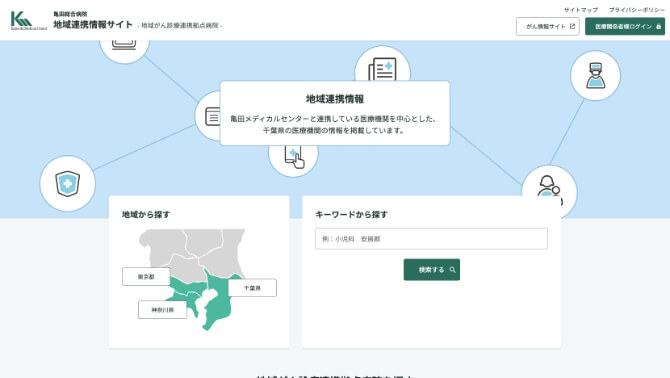The width and height of the screenshot is (670, 378).
Task: Click the 検索する button
Action: [x=432, y=270]
